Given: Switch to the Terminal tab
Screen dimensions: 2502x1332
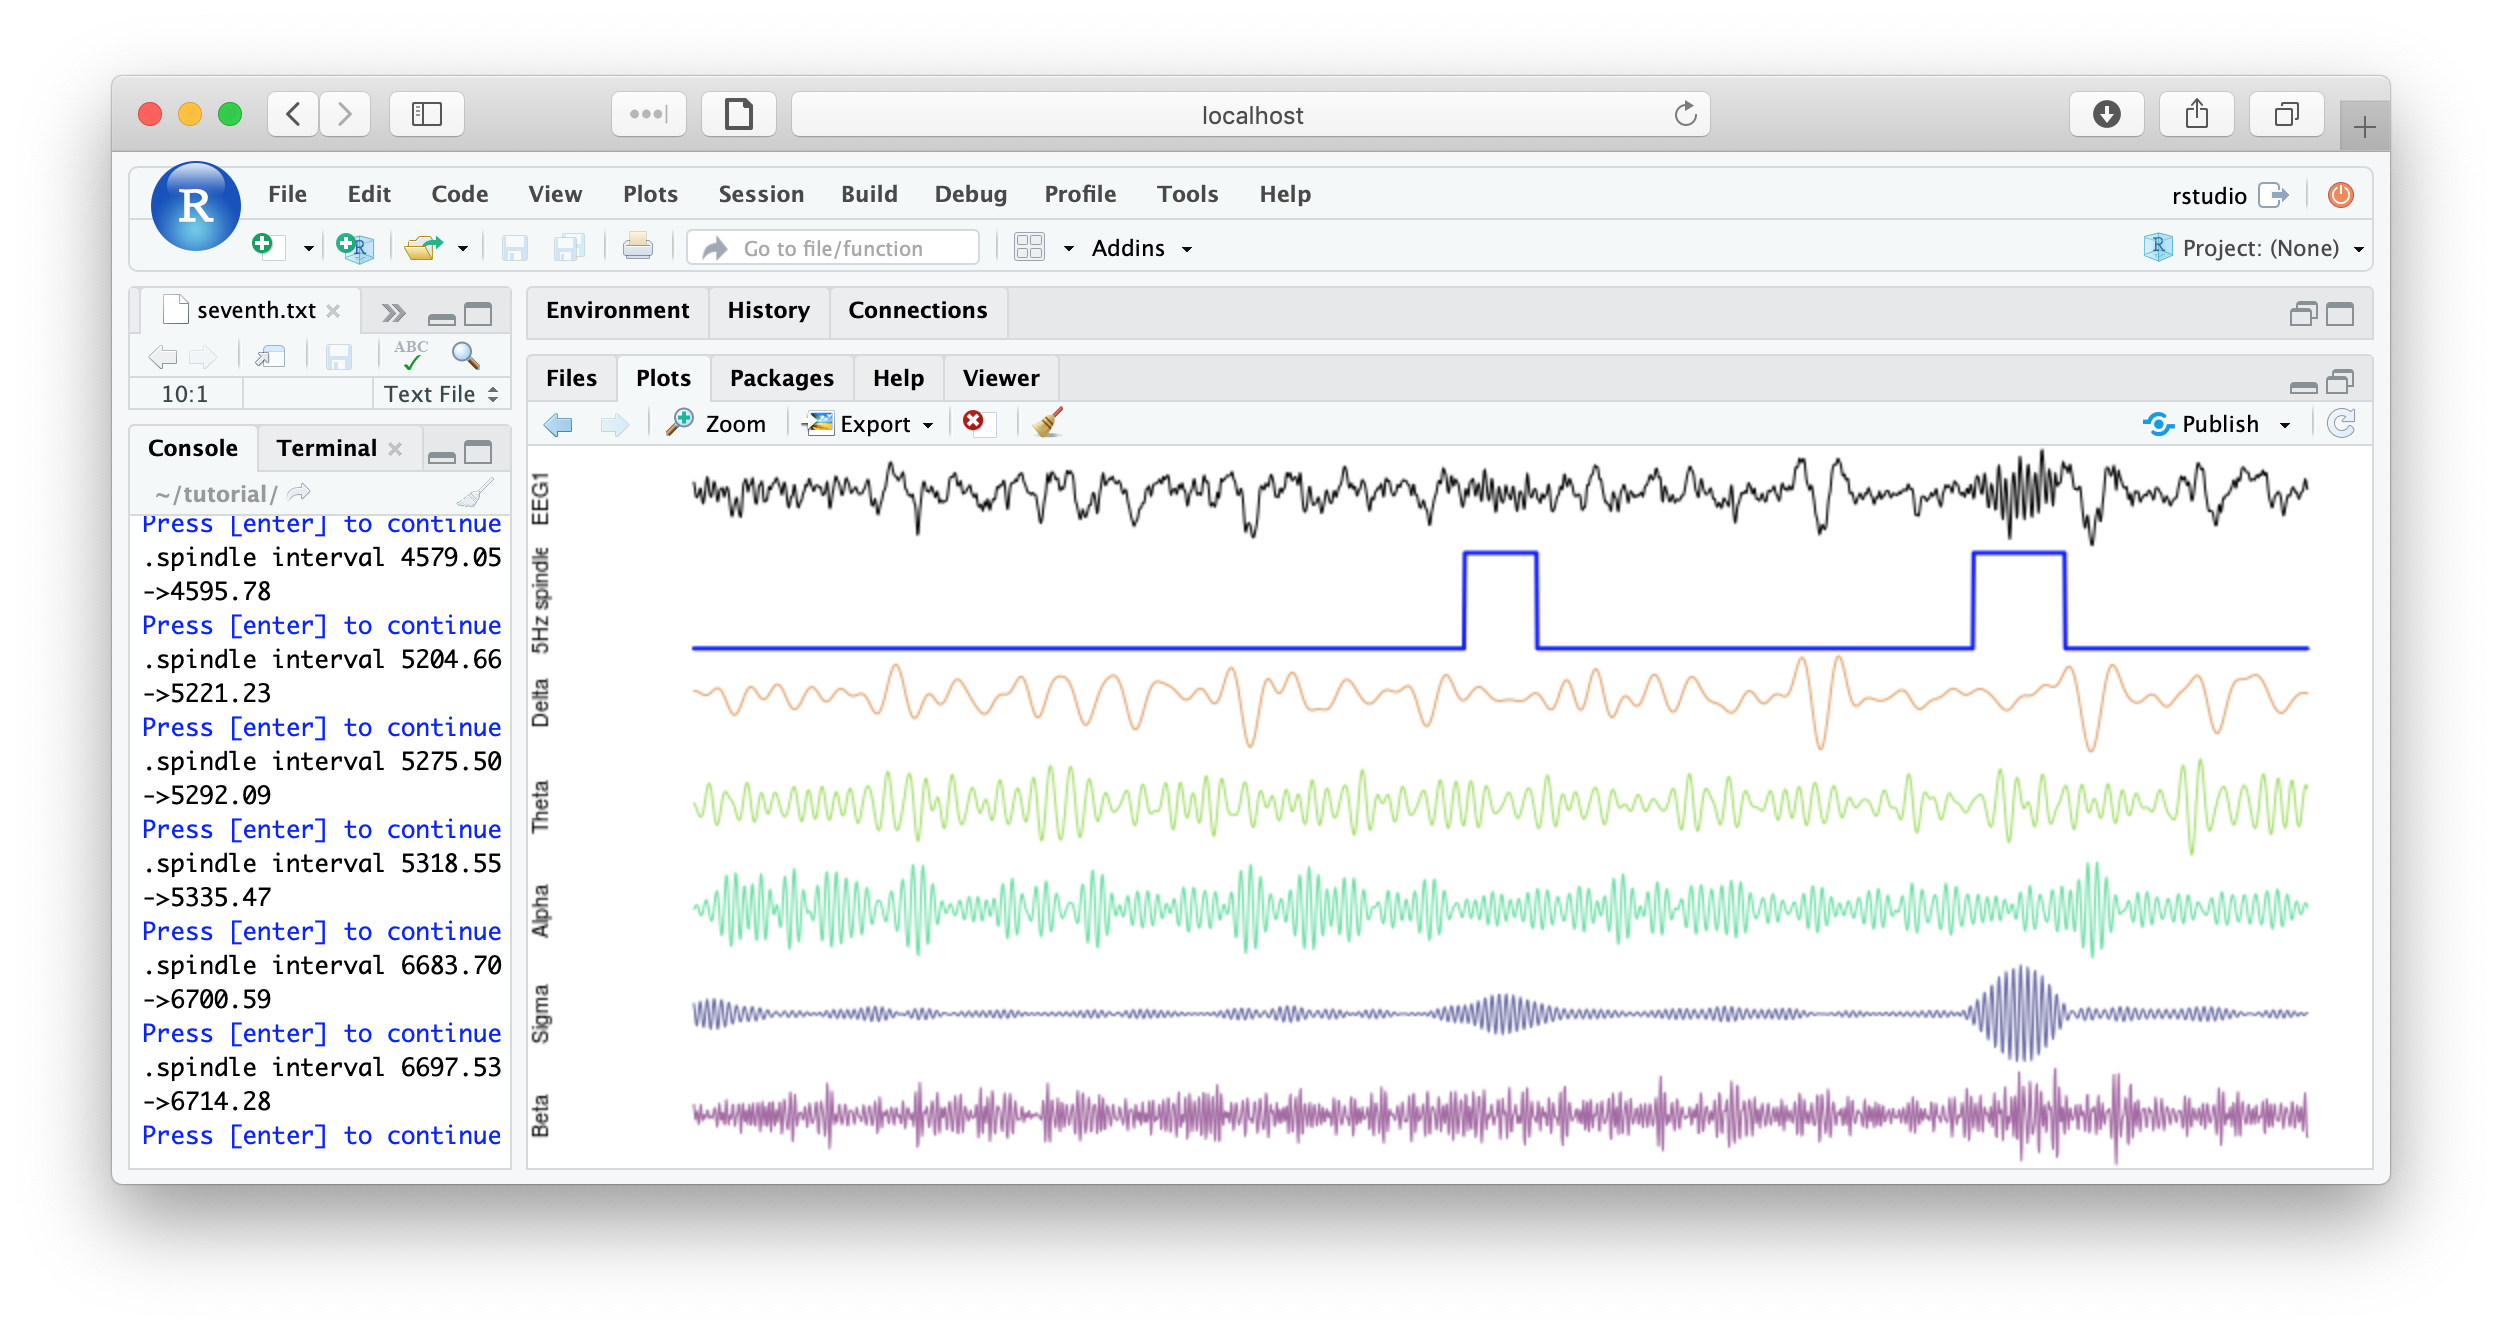Looking at the screenshot, I should point(326,448).
